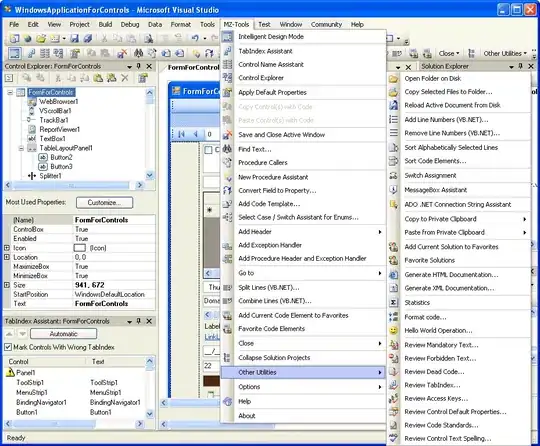Click the Open File folder toolbar icon
540x446 pixels.
[41, 39]
